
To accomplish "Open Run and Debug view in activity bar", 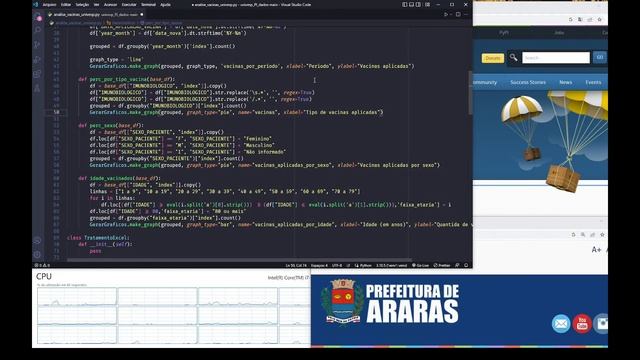I will coord(38,59).
